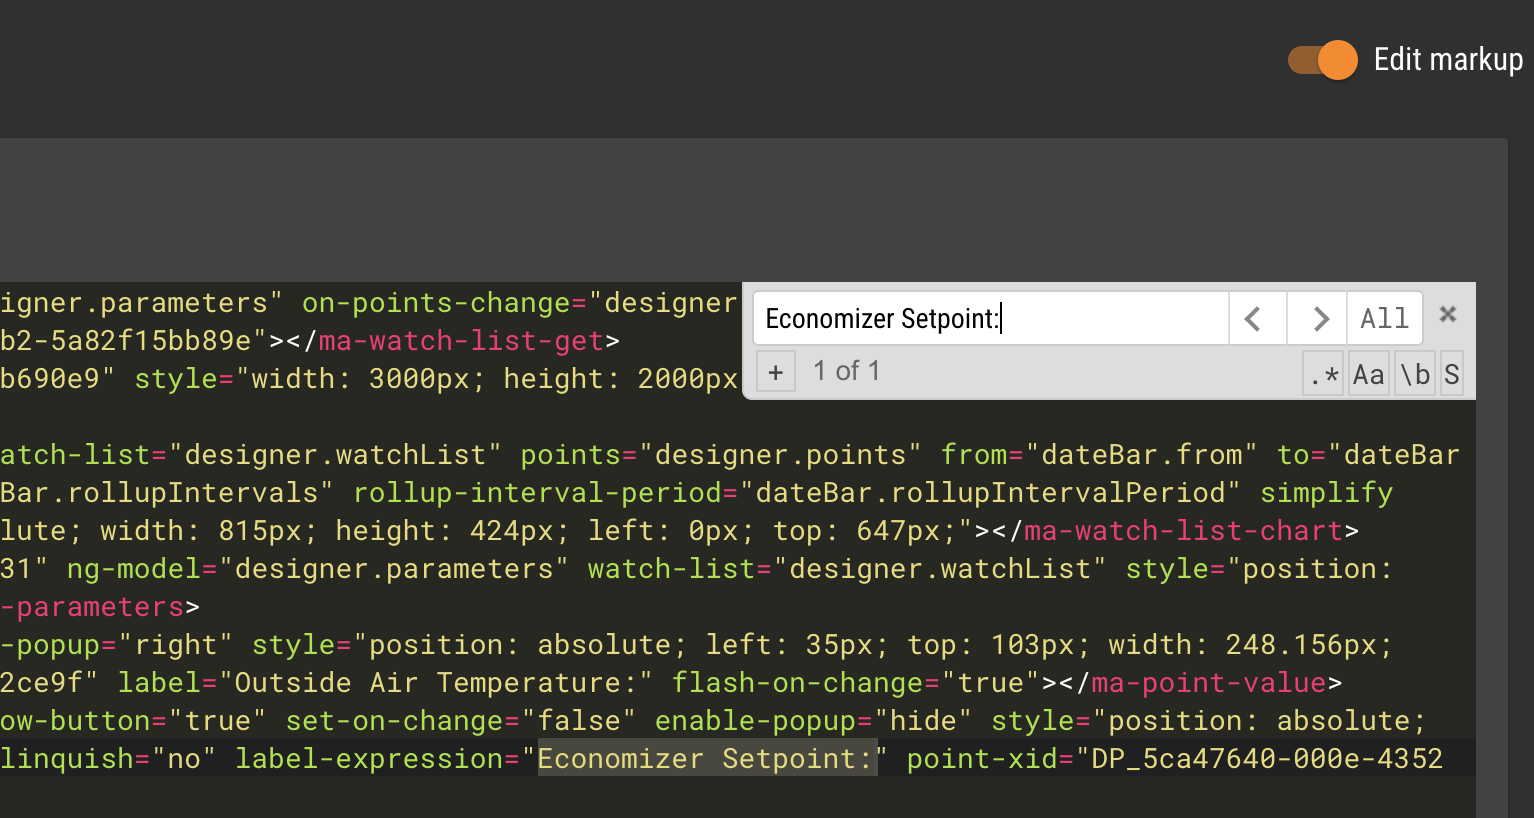Toggle case sensitive search Aa

(1369, 374)
